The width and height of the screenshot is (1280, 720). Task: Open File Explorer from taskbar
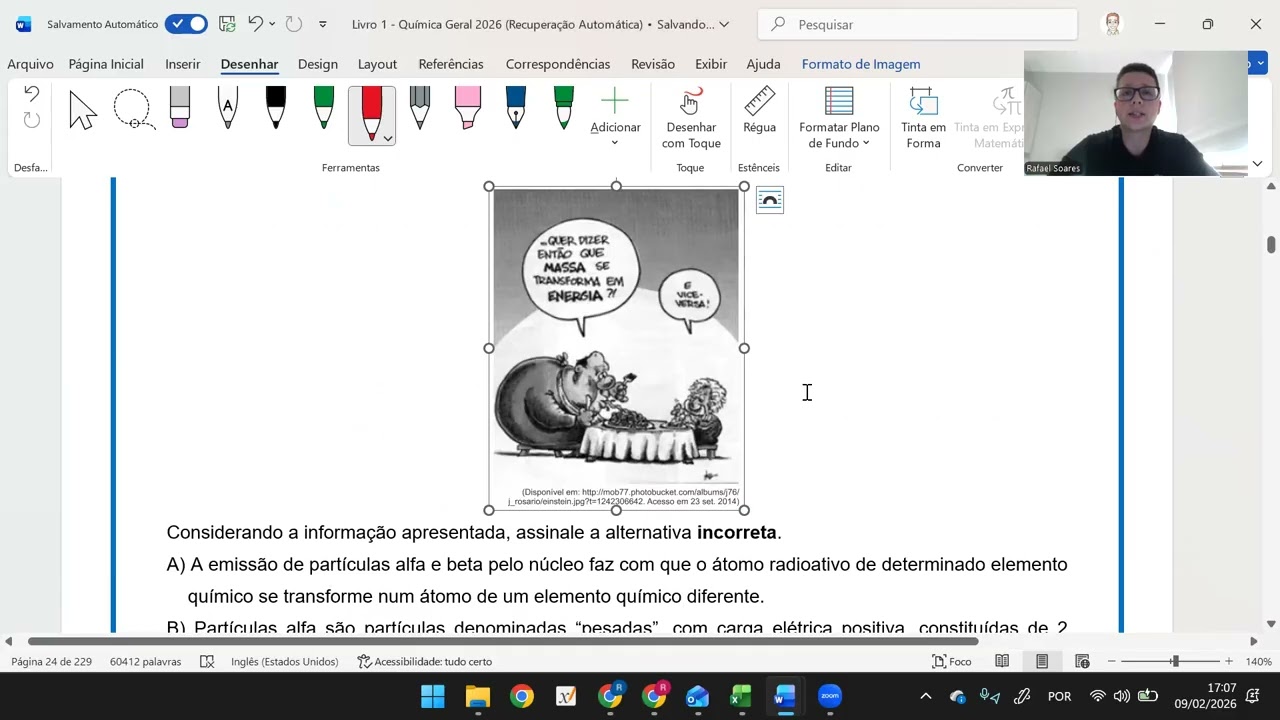pos(478,696)
